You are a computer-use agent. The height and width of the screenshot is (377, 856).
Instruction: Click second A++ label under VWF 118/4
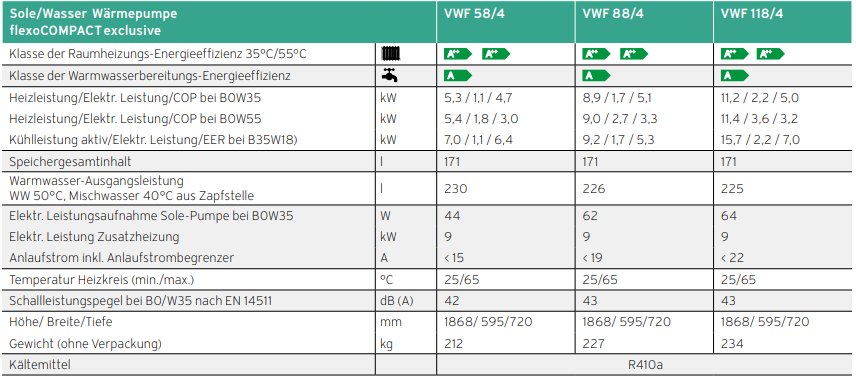click(770, 53)
